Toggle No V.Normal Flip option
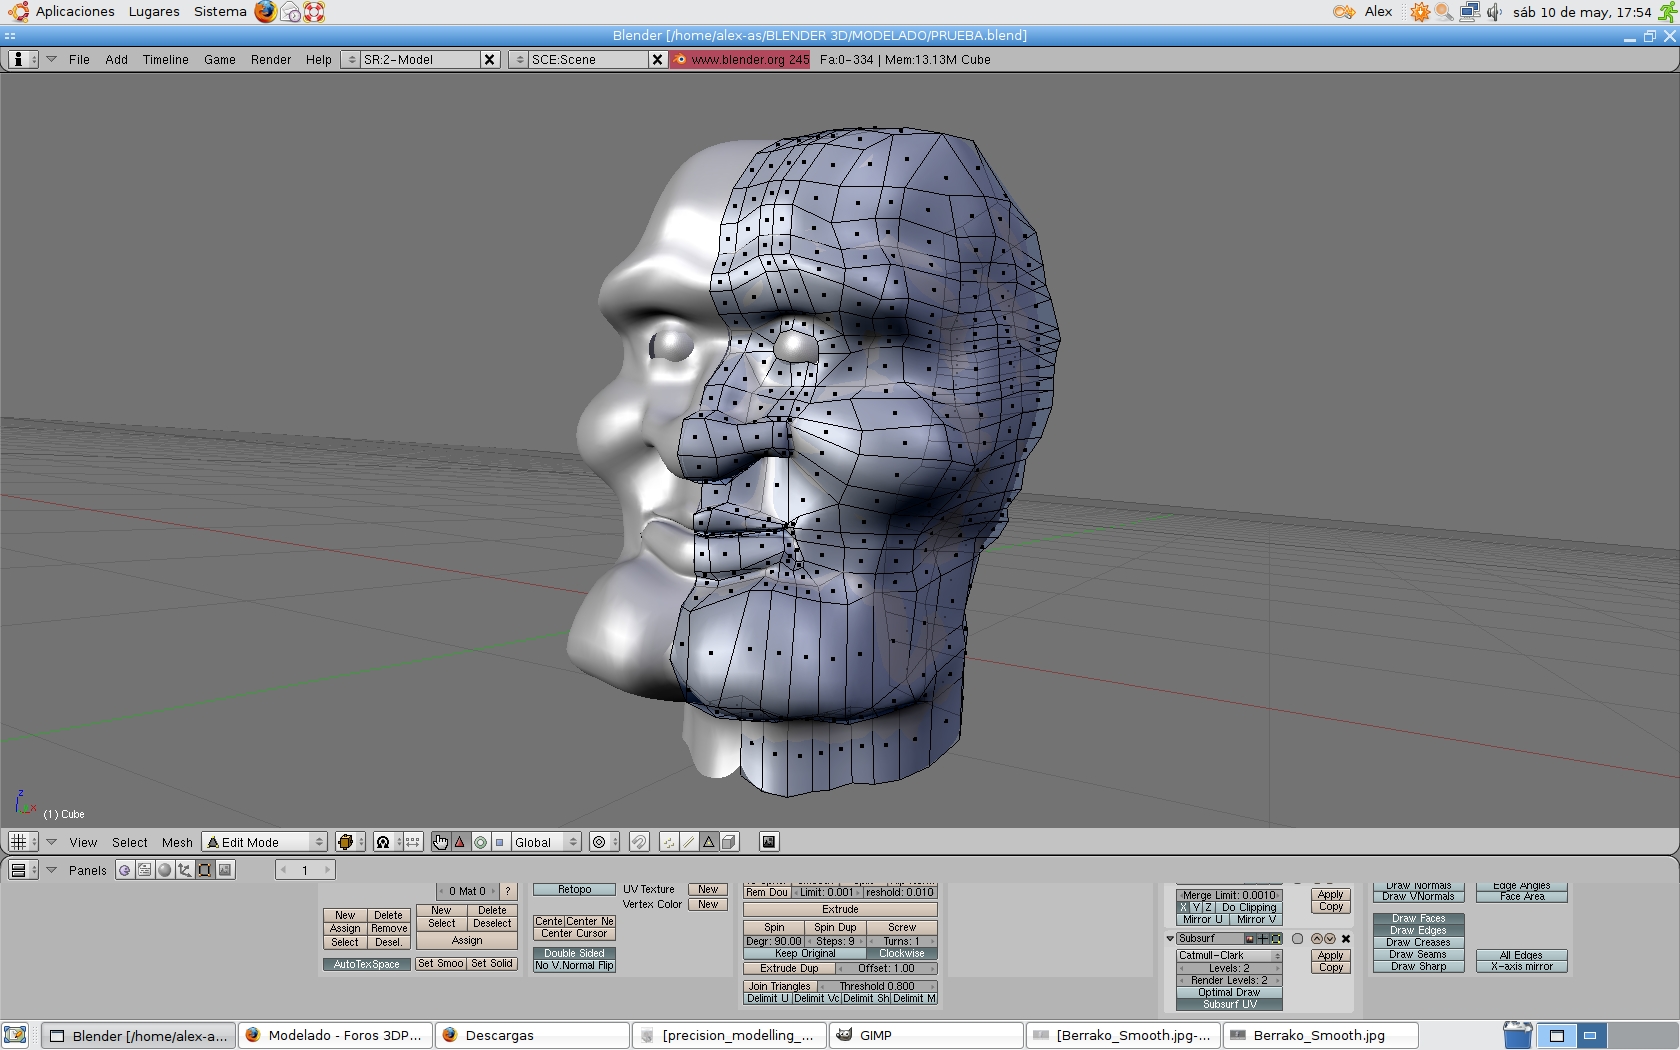1680x1050 pixels. click(x=574, y=965)
